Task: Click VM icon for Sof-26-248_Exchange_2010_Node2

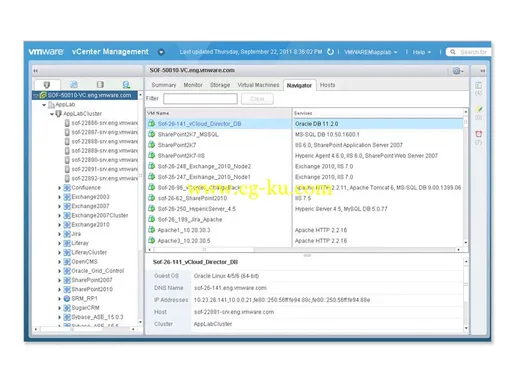Action: 152,166
